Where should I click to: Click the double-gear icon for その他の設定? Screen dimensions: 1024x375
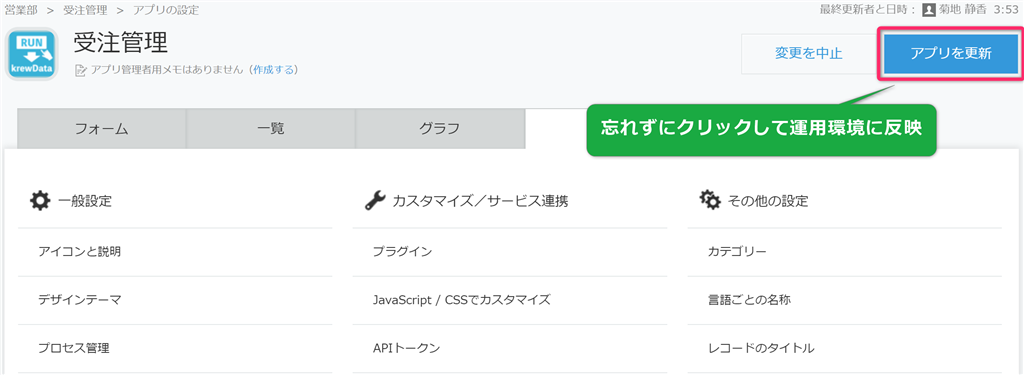[710, 201]
